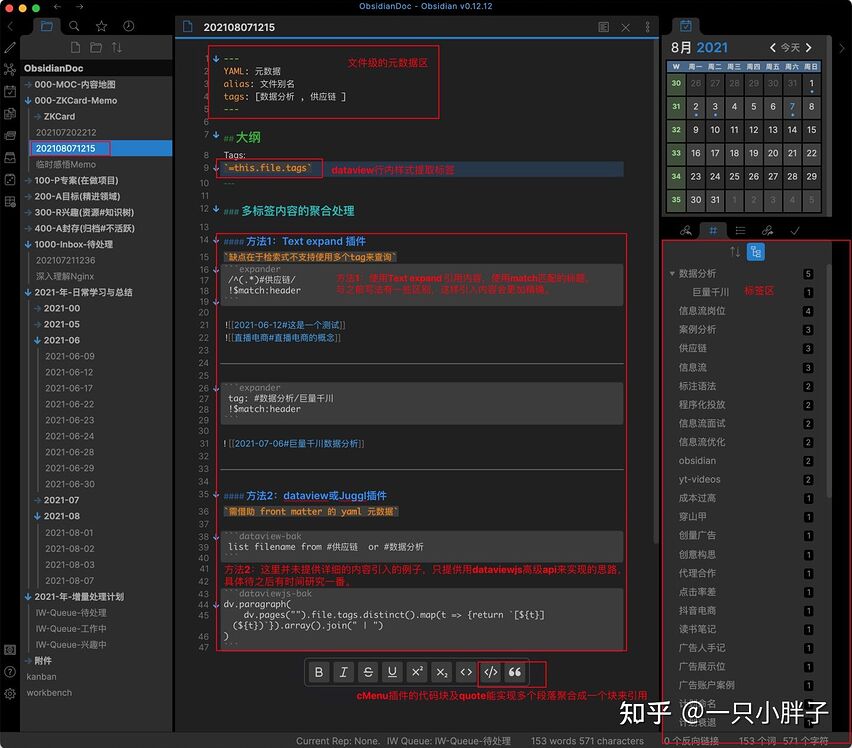Viewport: 852px width, 748px height.
Task: Toggle strikethrough in the editing toolbar
Action: pos(367,672)
